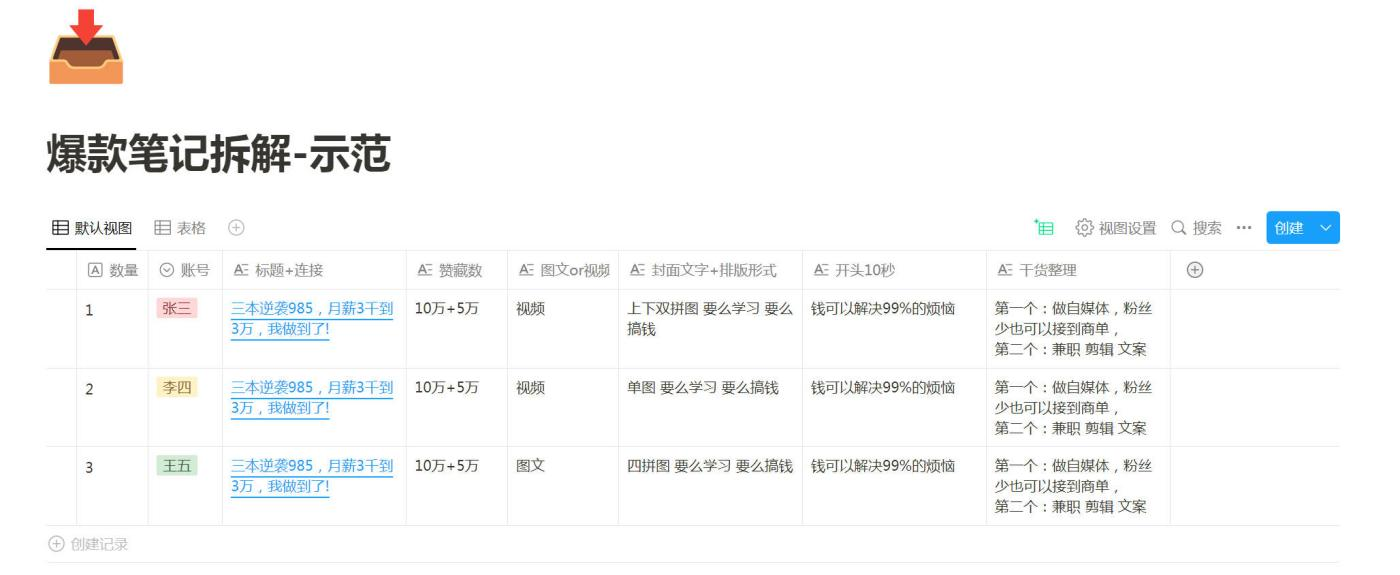This screenshot has width=1400, height=575.
Task: Click the 赞藏数 column header
Action: tap(457, 270)
